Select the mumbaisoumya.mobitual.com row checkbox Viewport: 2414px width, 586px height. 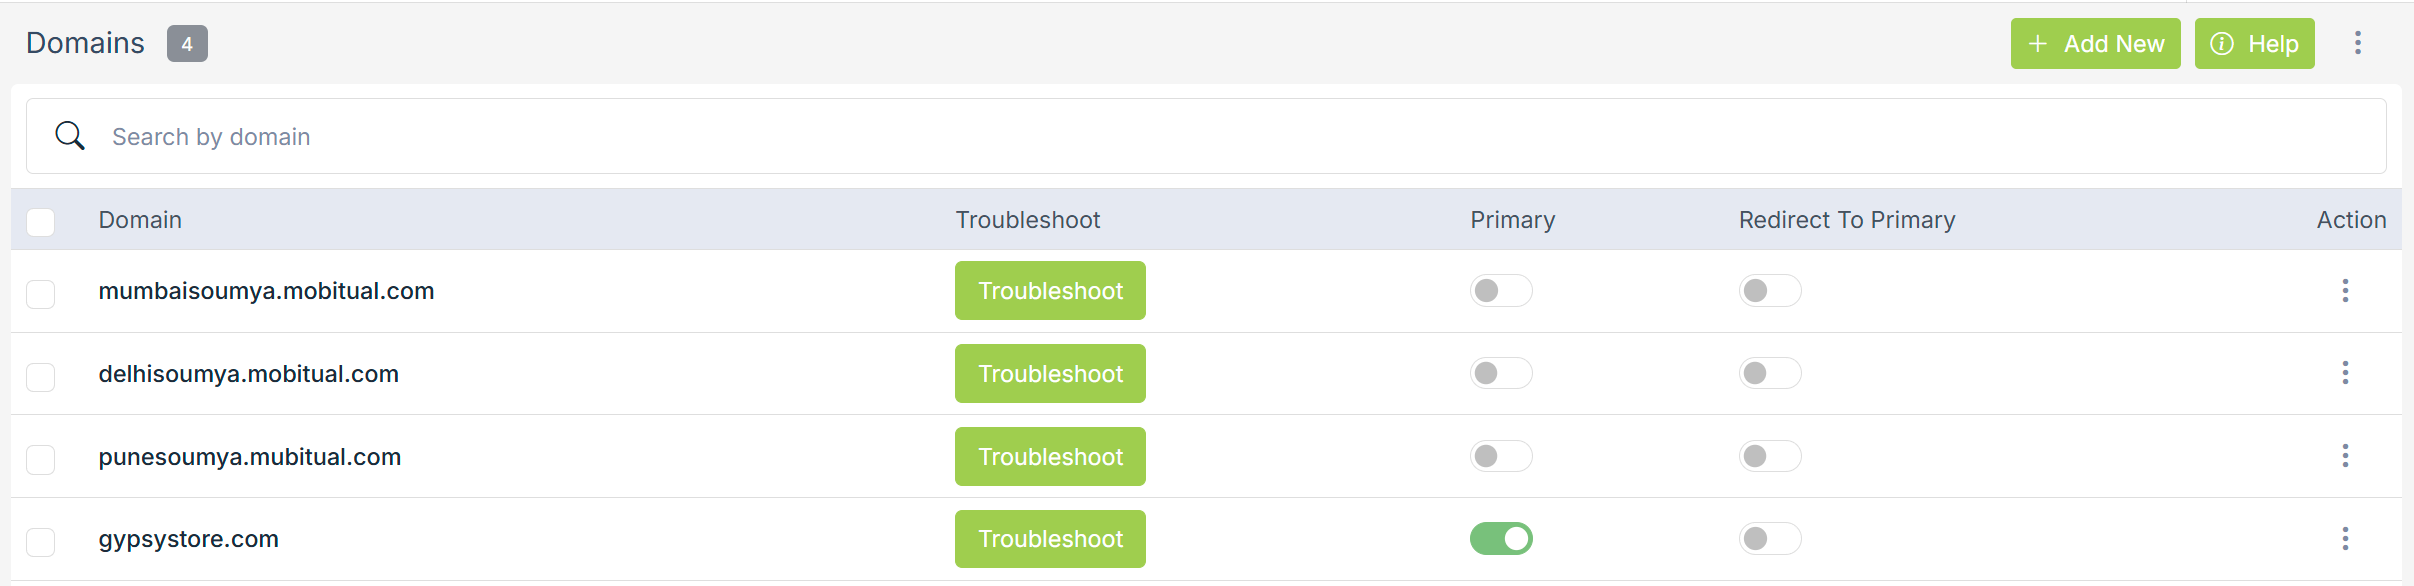(x=41, y=294)
